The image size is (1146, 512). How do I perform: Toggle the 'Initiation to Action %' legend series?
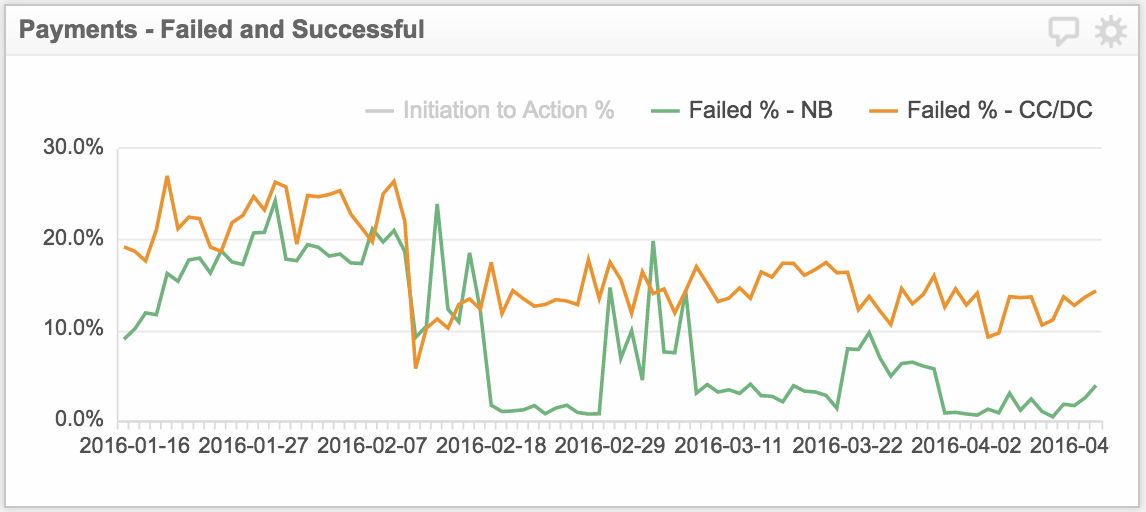pos(508,110)
